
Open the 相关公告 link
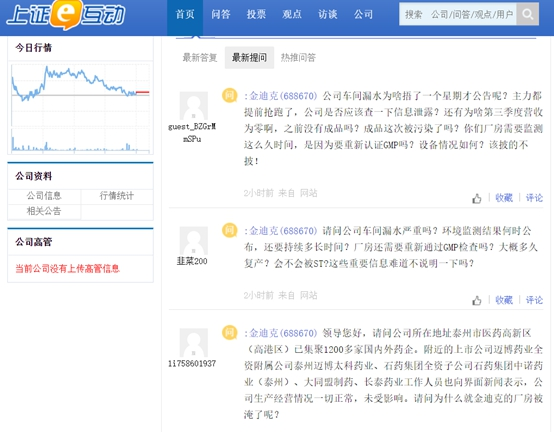click(x=44, y=211)
